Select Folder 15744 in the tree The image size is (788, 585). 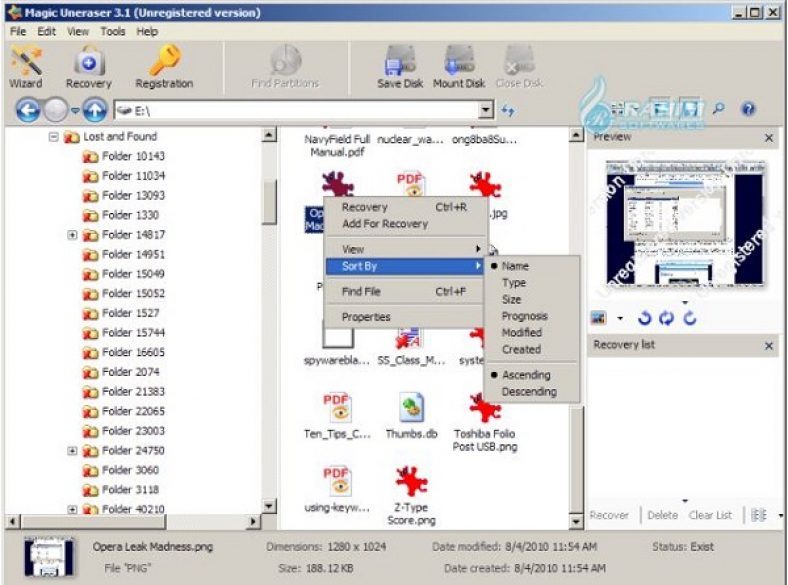tap(133, 333)
